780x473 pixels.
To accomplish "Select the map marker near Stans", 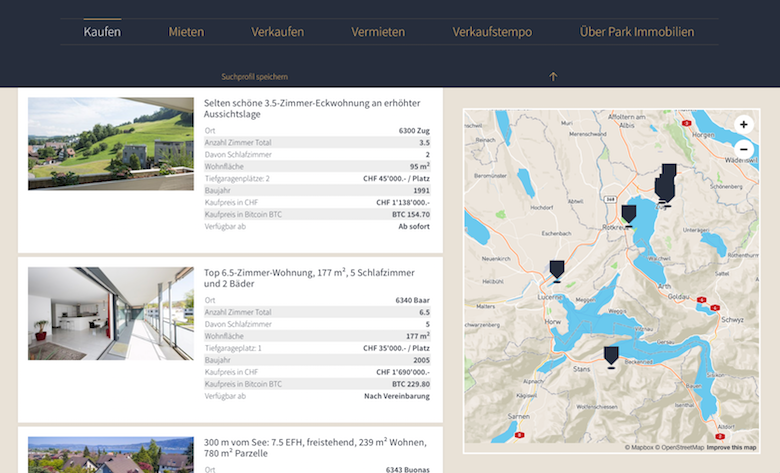I will pos(611,357).
